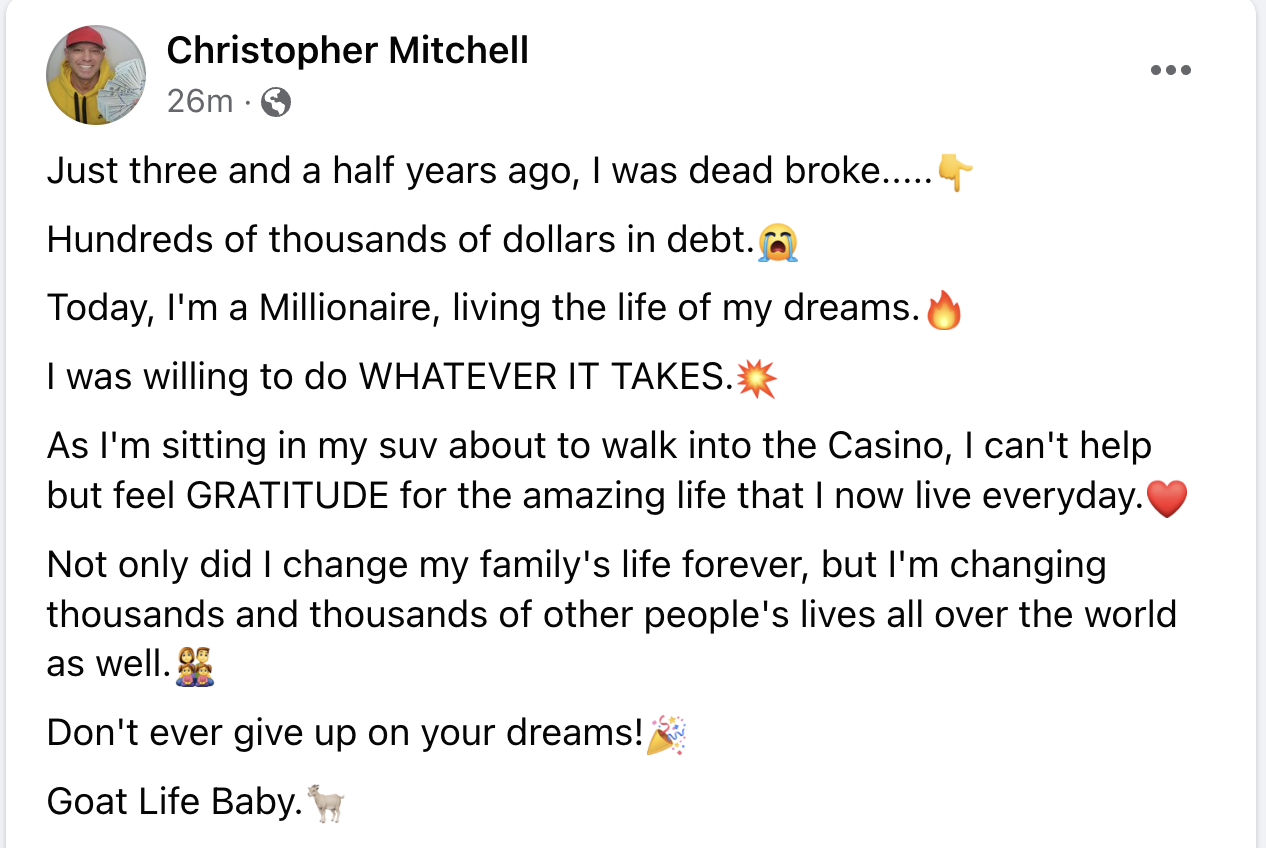1266x848 pixels.
Task: Open the post options three-dot menu
Action: point(1170,70)
